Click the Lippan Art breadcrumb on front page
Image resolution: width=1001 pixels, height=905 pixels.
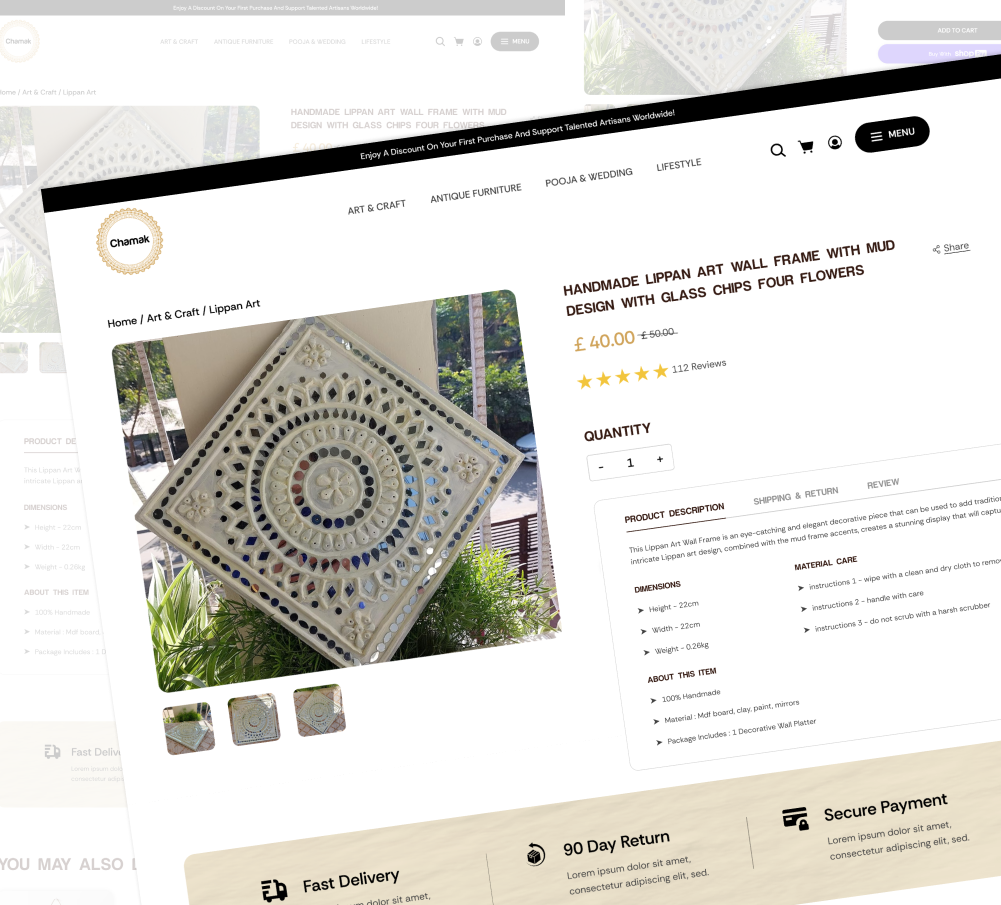(234, 306)
